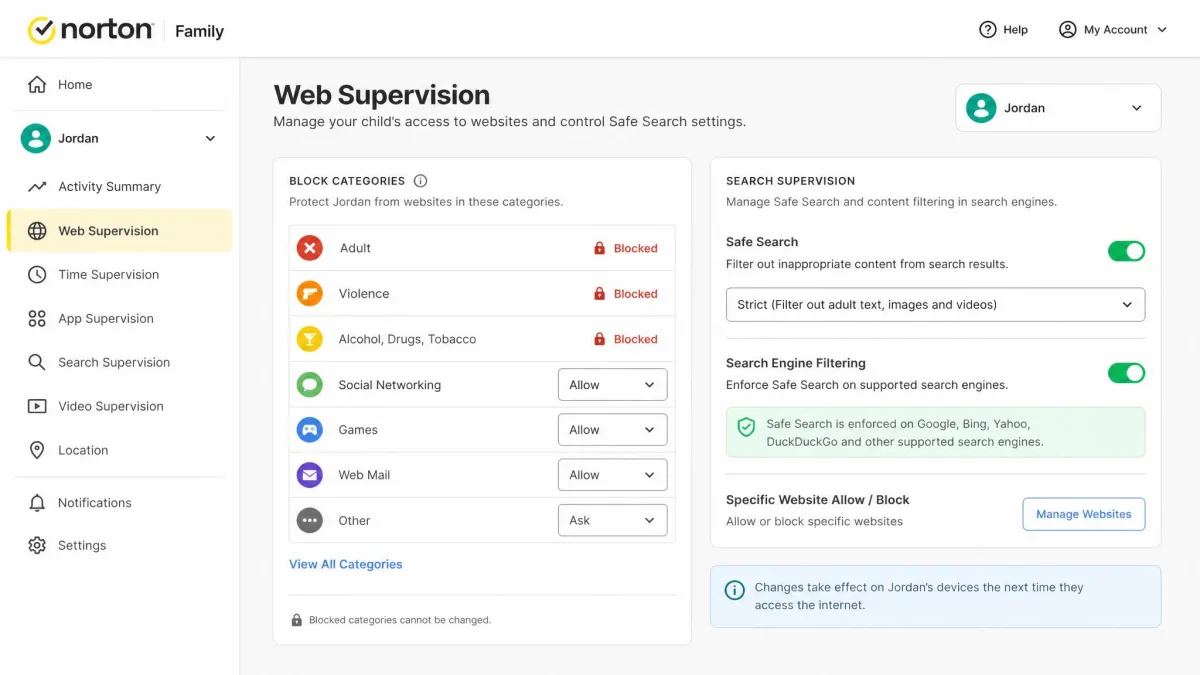The image size is (1200, 675).
Task: Open the Web Mail Allow dropdown
Action: (x=612, y=475)
